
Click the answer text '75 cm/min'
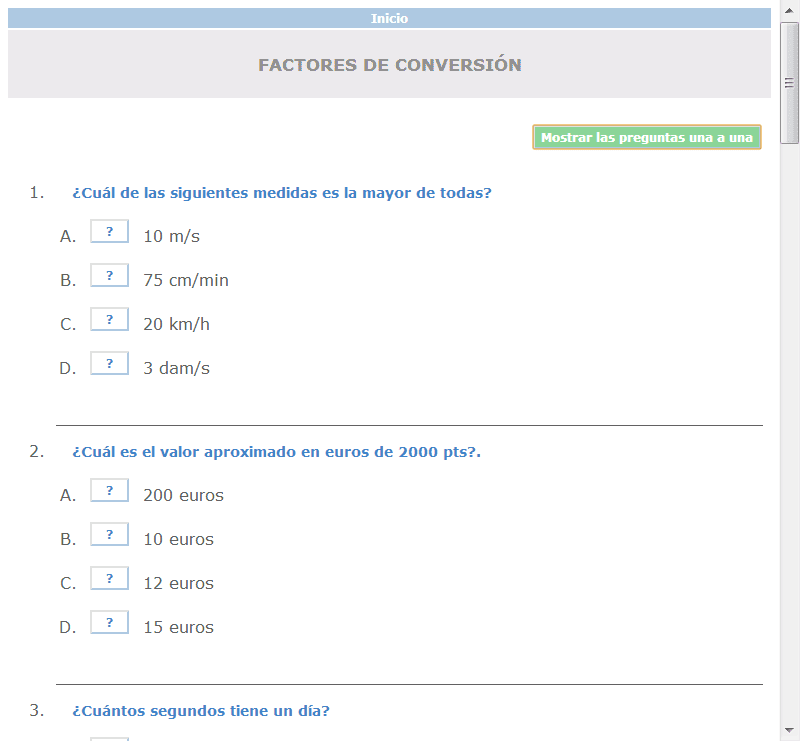pos(186,280)
